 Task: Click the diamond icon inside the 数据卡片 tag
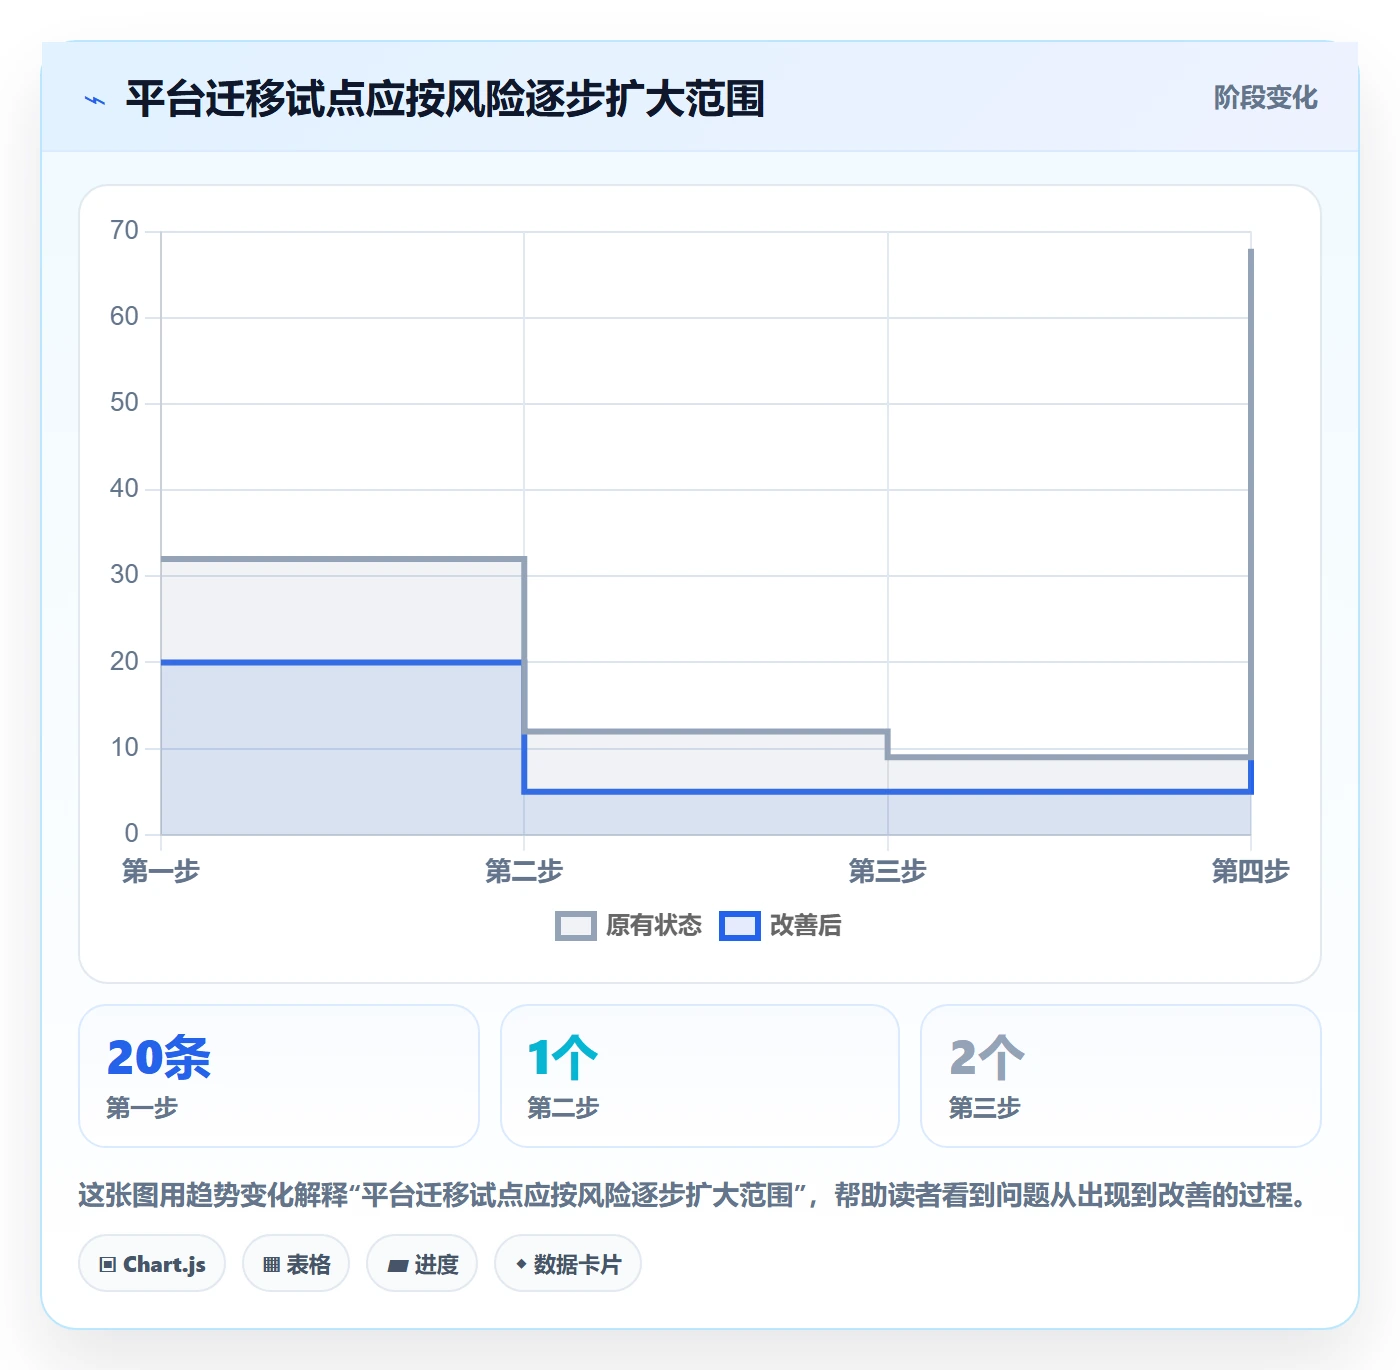click(521, 1264)
